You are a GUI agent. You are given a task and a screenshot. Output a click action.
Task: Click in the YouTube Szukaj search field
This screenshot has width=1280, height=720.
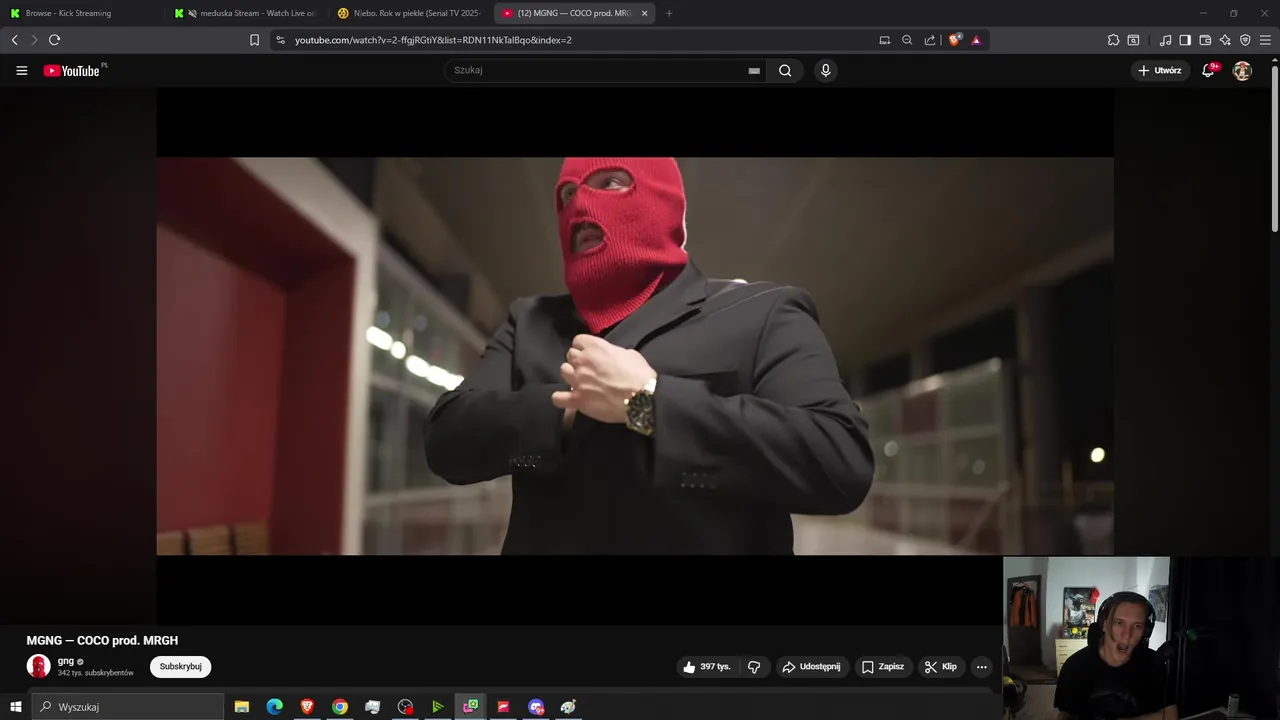coord(595,70)
